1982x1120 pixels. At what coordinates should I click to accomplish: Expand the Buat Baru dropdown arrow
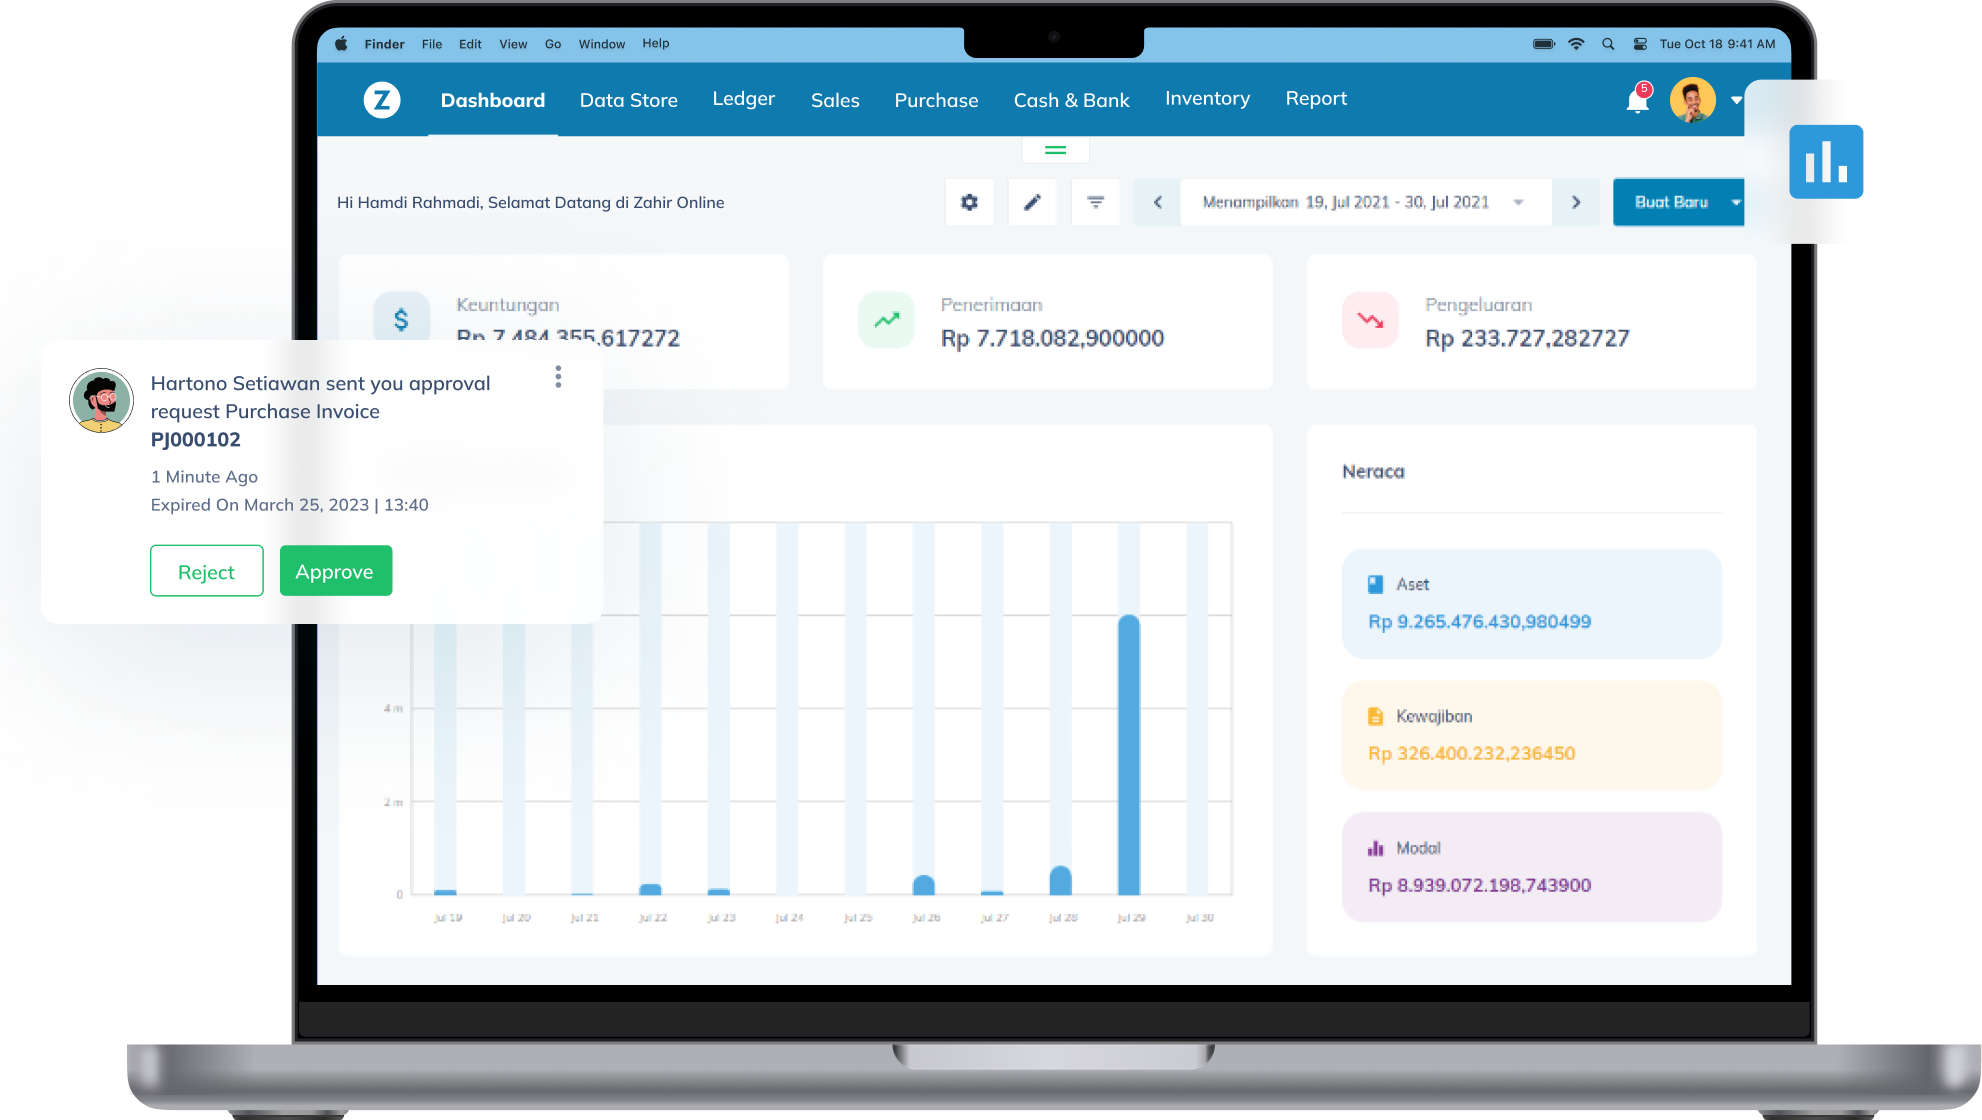1736,201
